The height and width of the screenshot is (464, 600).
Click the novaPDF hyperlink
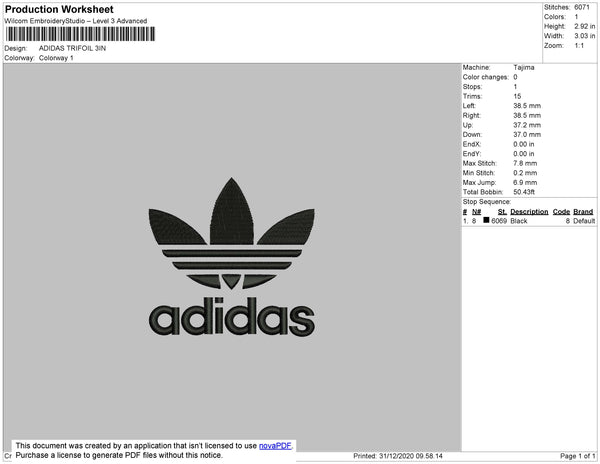(275, 446)
